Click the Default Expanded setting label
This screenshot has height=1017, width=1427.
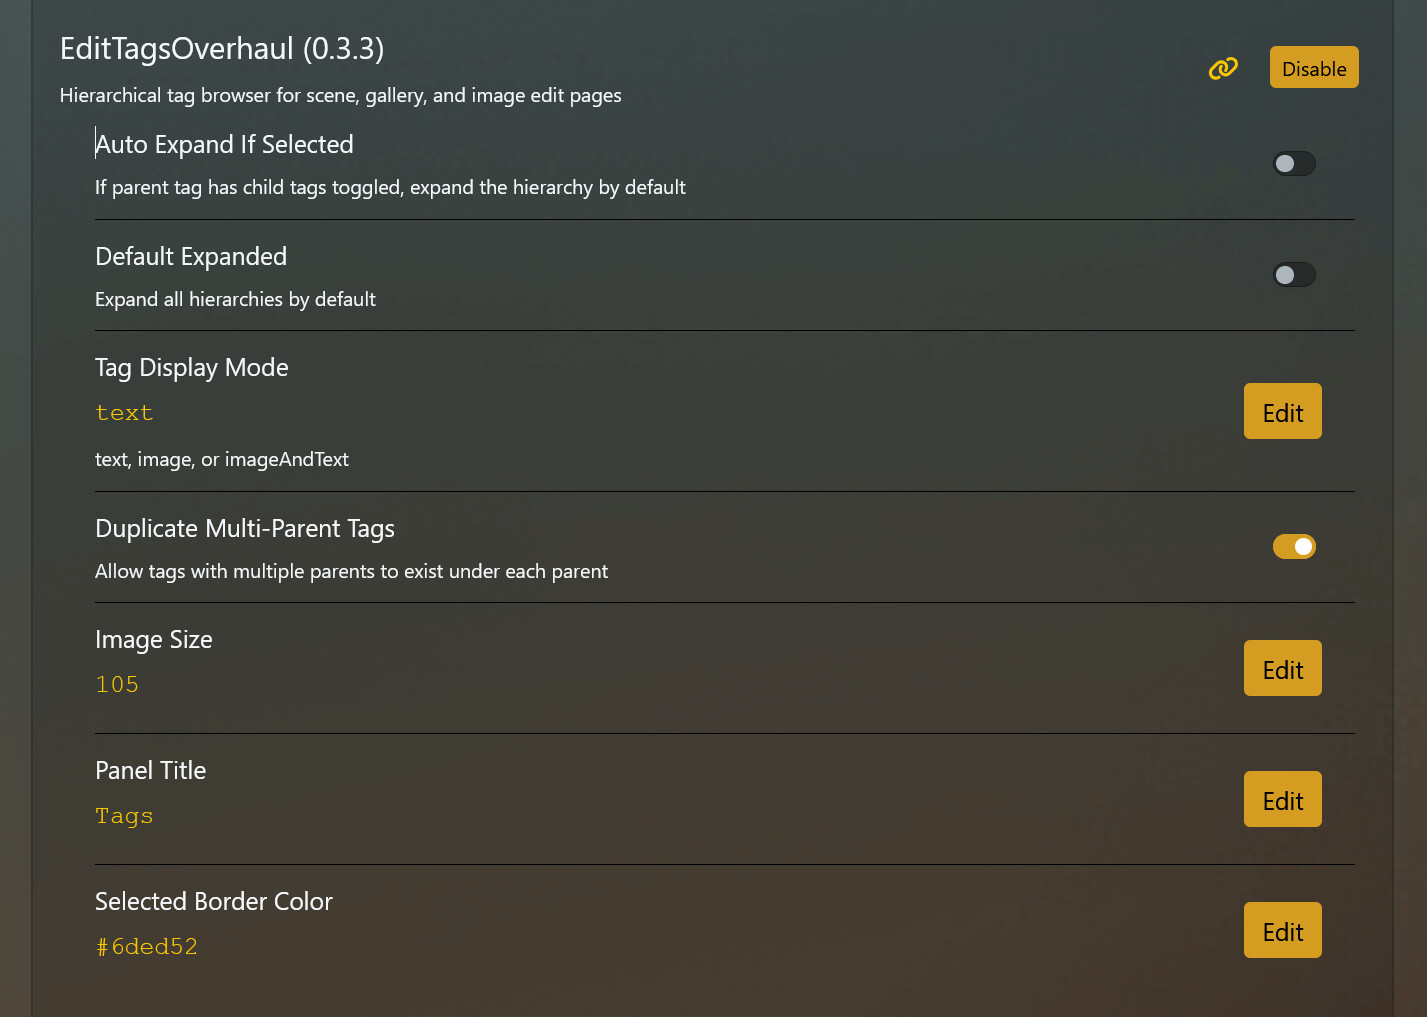point(191,256)
